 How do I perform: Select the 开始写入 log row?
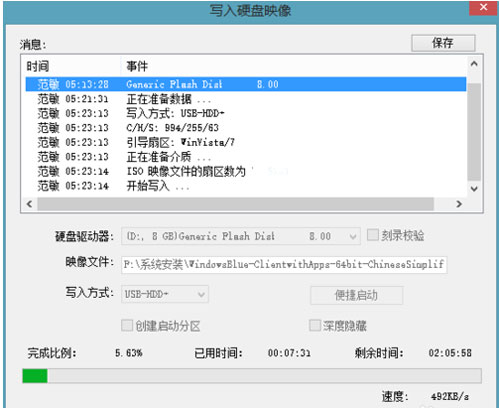point(246,186)
